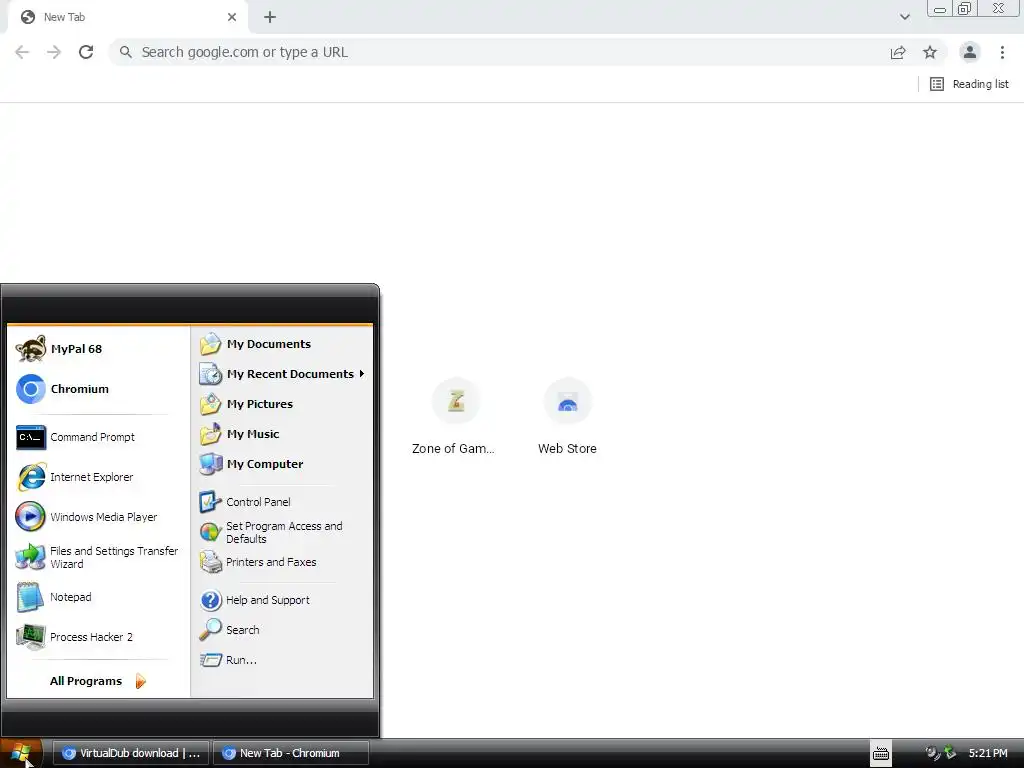
Task: Open MyPal 68 raccoon icon
Action: click(x=31, y=349)
